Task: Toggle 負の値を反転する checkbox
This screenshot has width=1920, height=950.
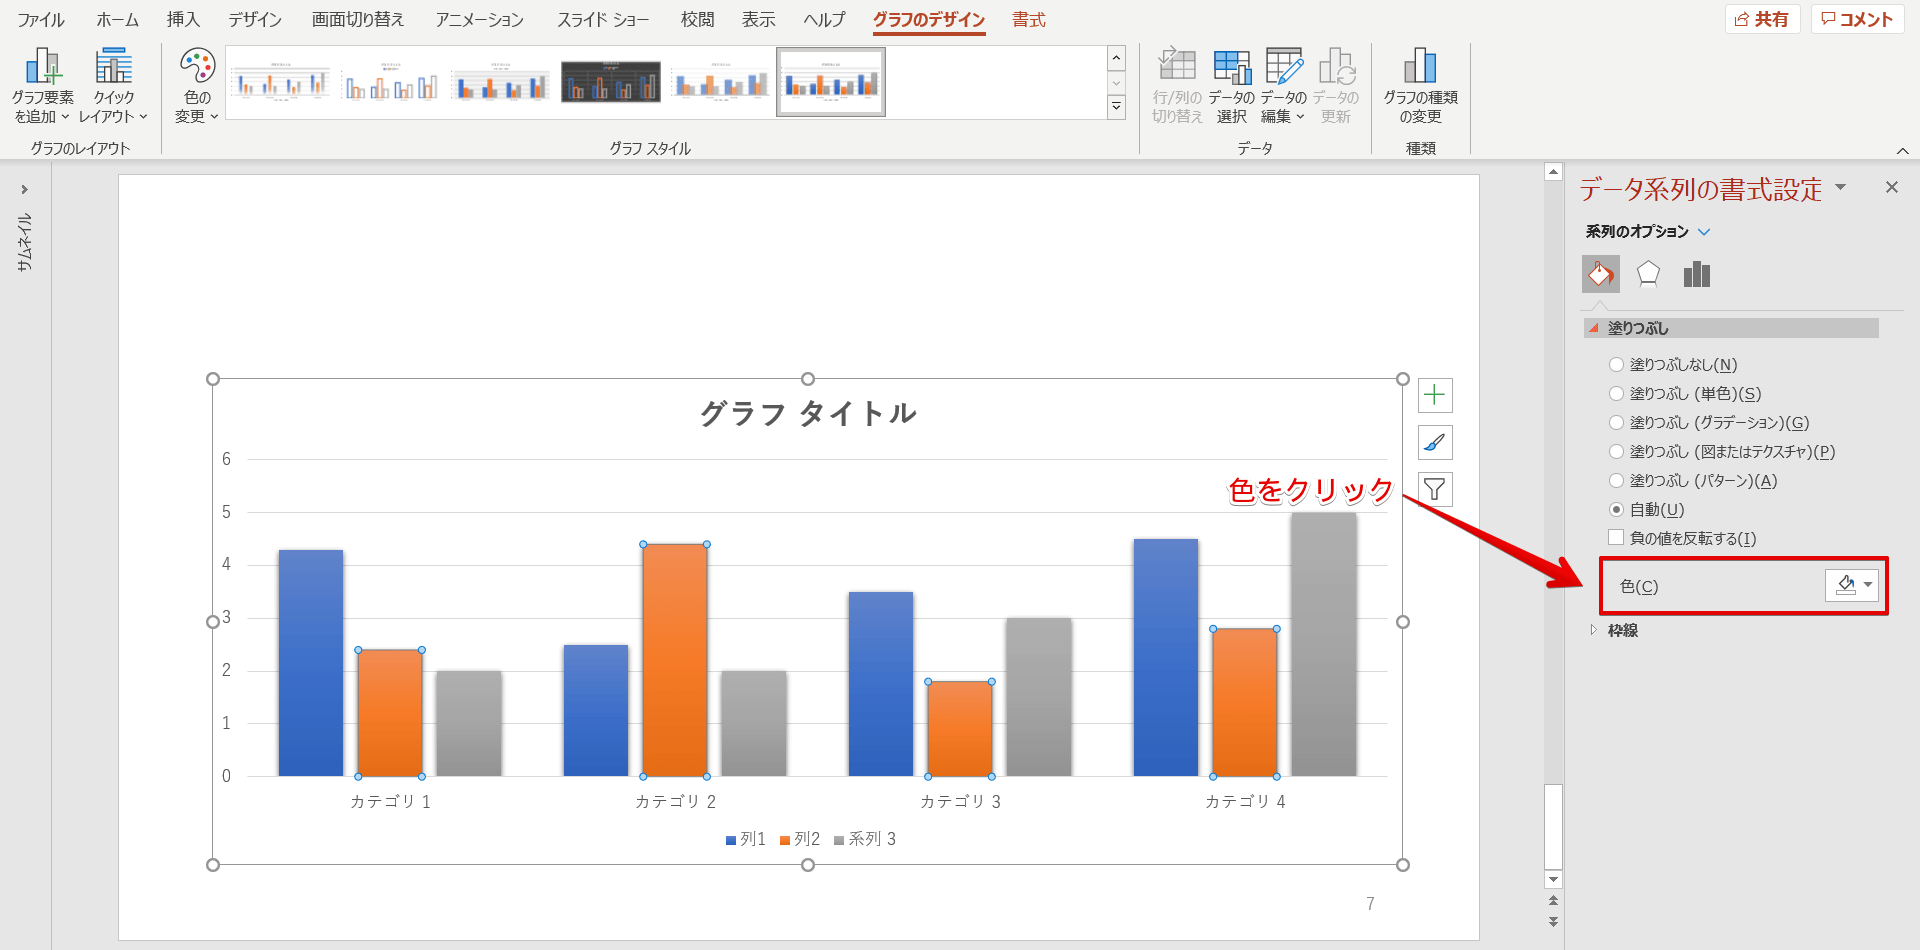Action: click(1616, 538)
